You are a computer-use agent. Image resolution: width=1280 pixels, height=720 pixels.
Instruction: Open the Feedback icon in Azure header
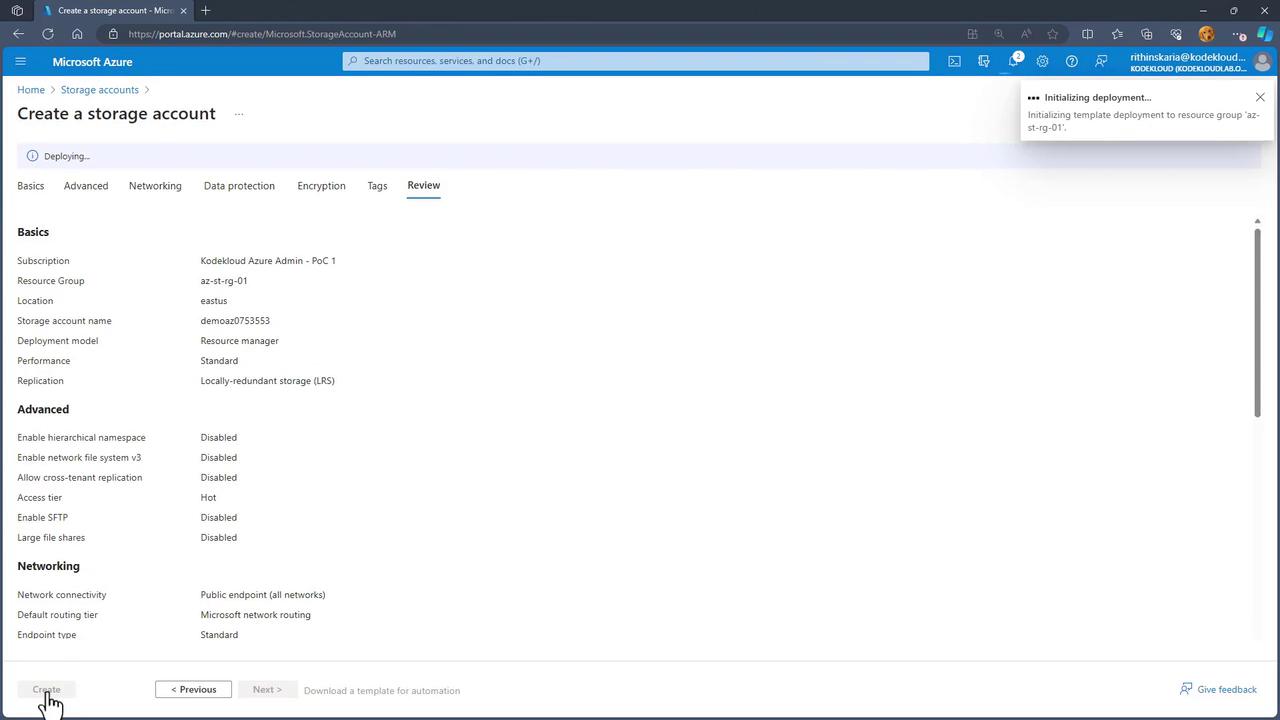[1101, 61]
